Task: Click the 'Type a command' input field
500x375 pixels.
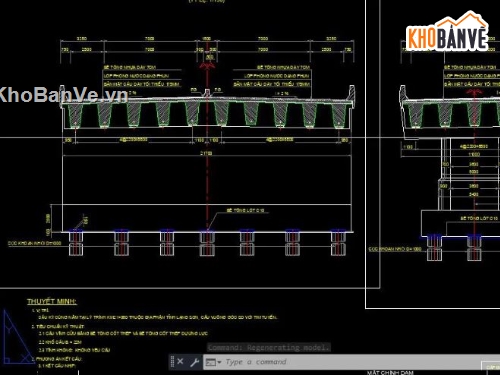Action: 350,362
